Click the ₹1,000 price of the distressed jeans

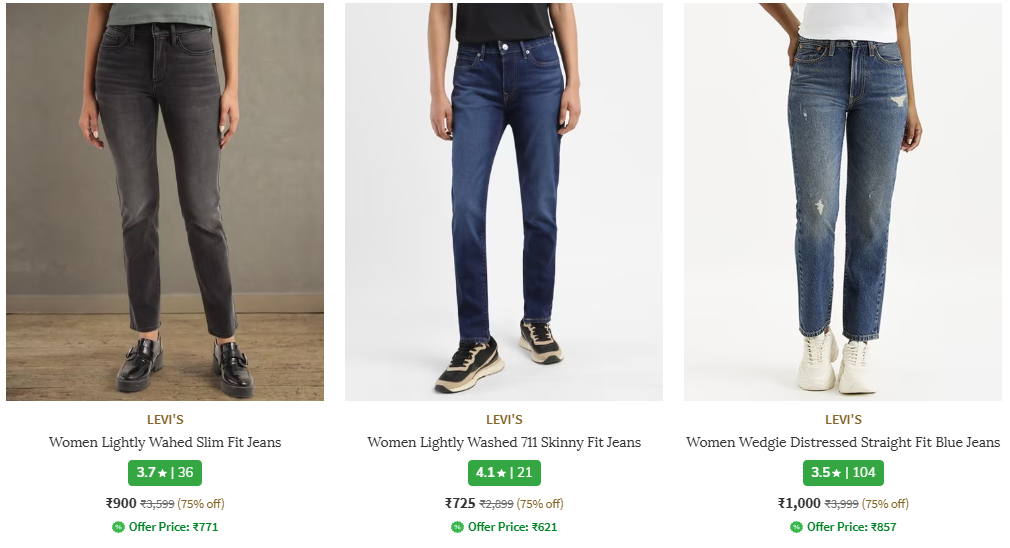[x=799, y=503]
